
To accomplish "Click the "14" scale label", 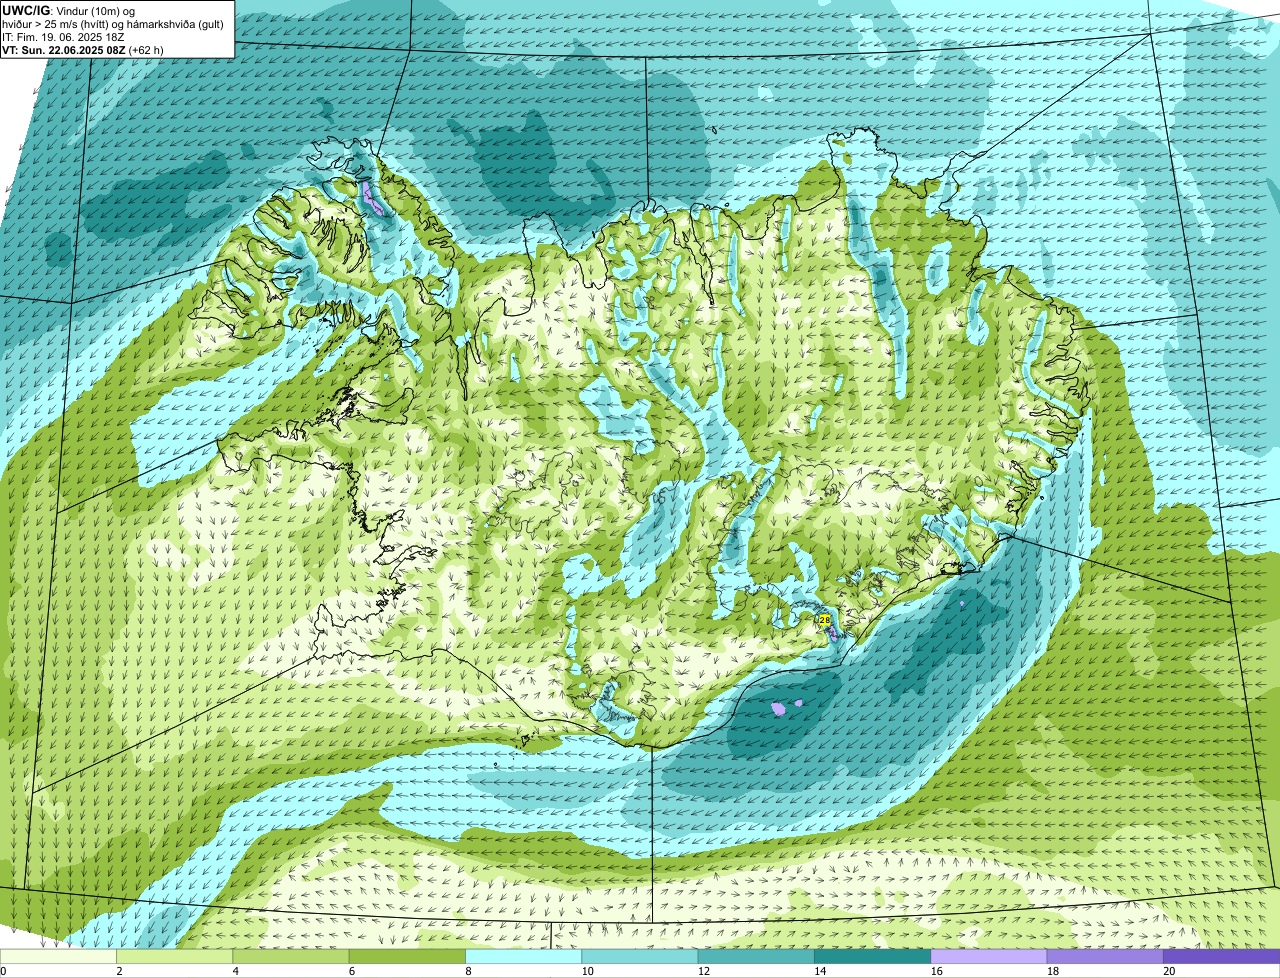I will click(820, 971).
